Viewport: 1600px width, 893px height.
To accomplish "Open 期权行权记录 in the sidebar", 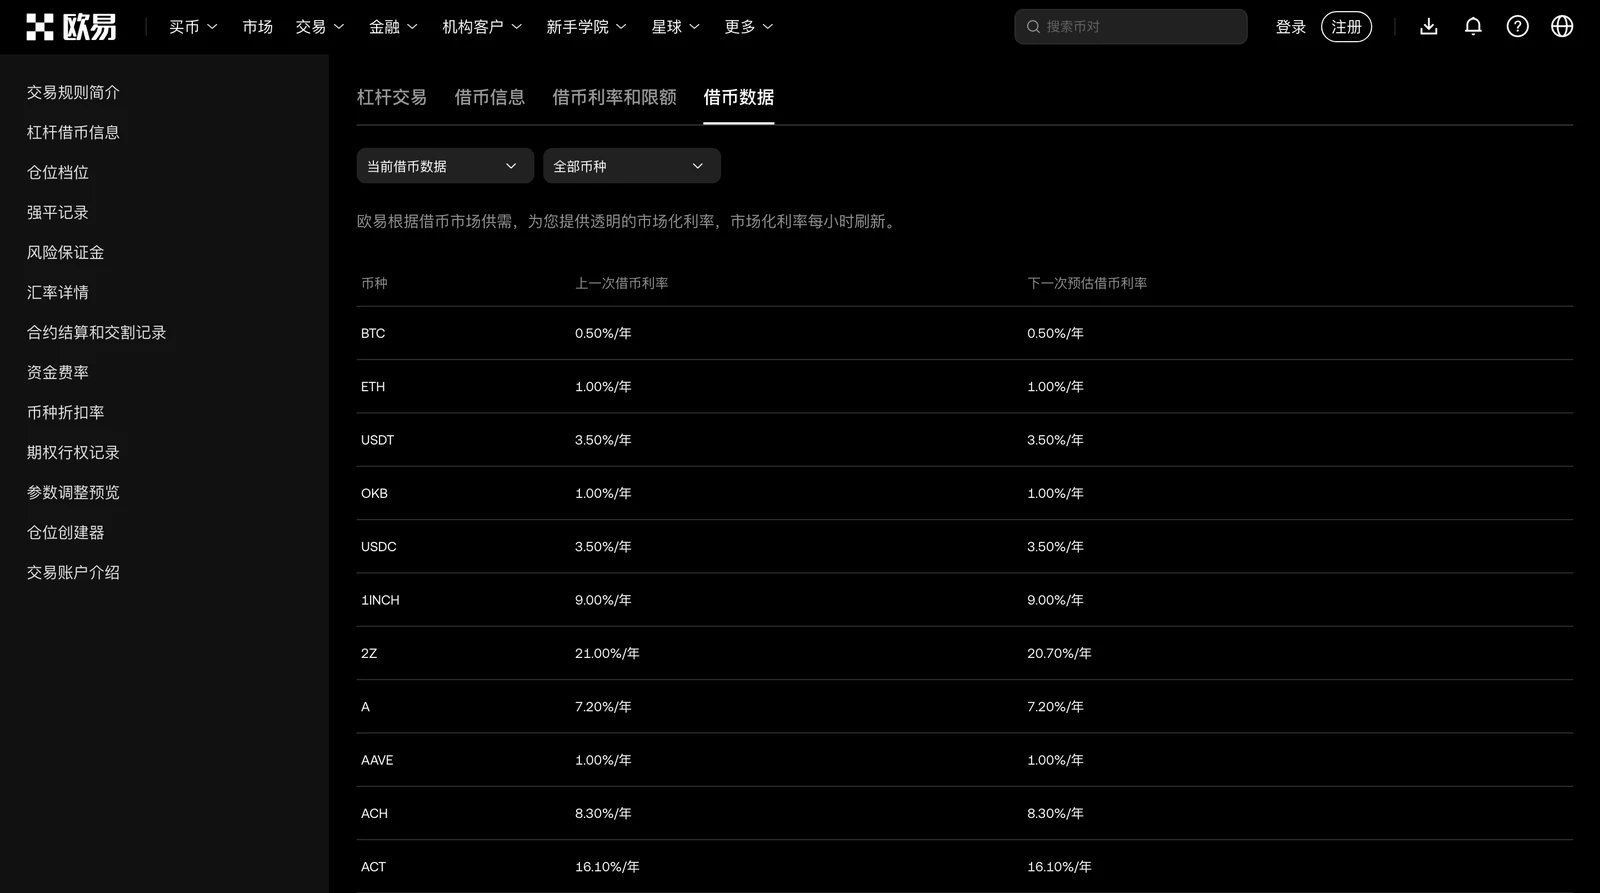I will pyautogui.click(x=73, y=452).
